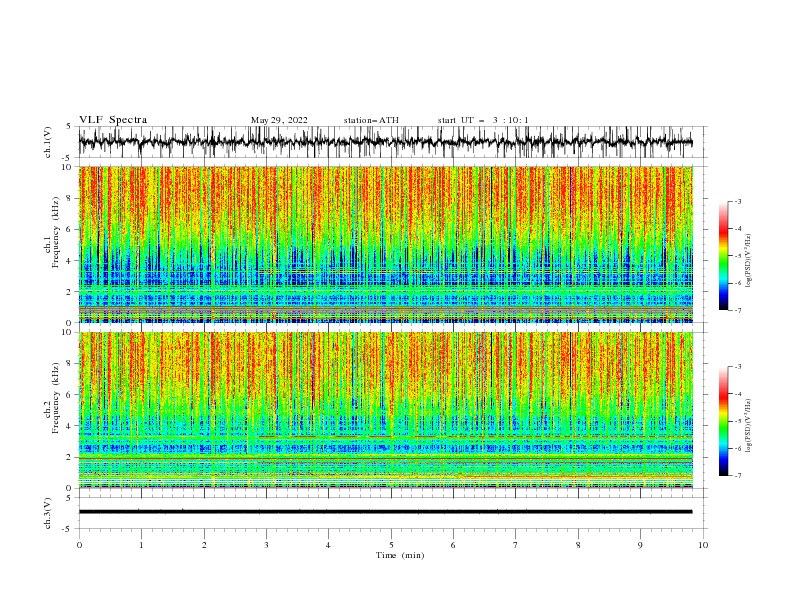Image resolution: width=792 pixels, height=612 pixels.
Task: Click the "ch.3(V)" axis label
Action: [x=48, y=513]
